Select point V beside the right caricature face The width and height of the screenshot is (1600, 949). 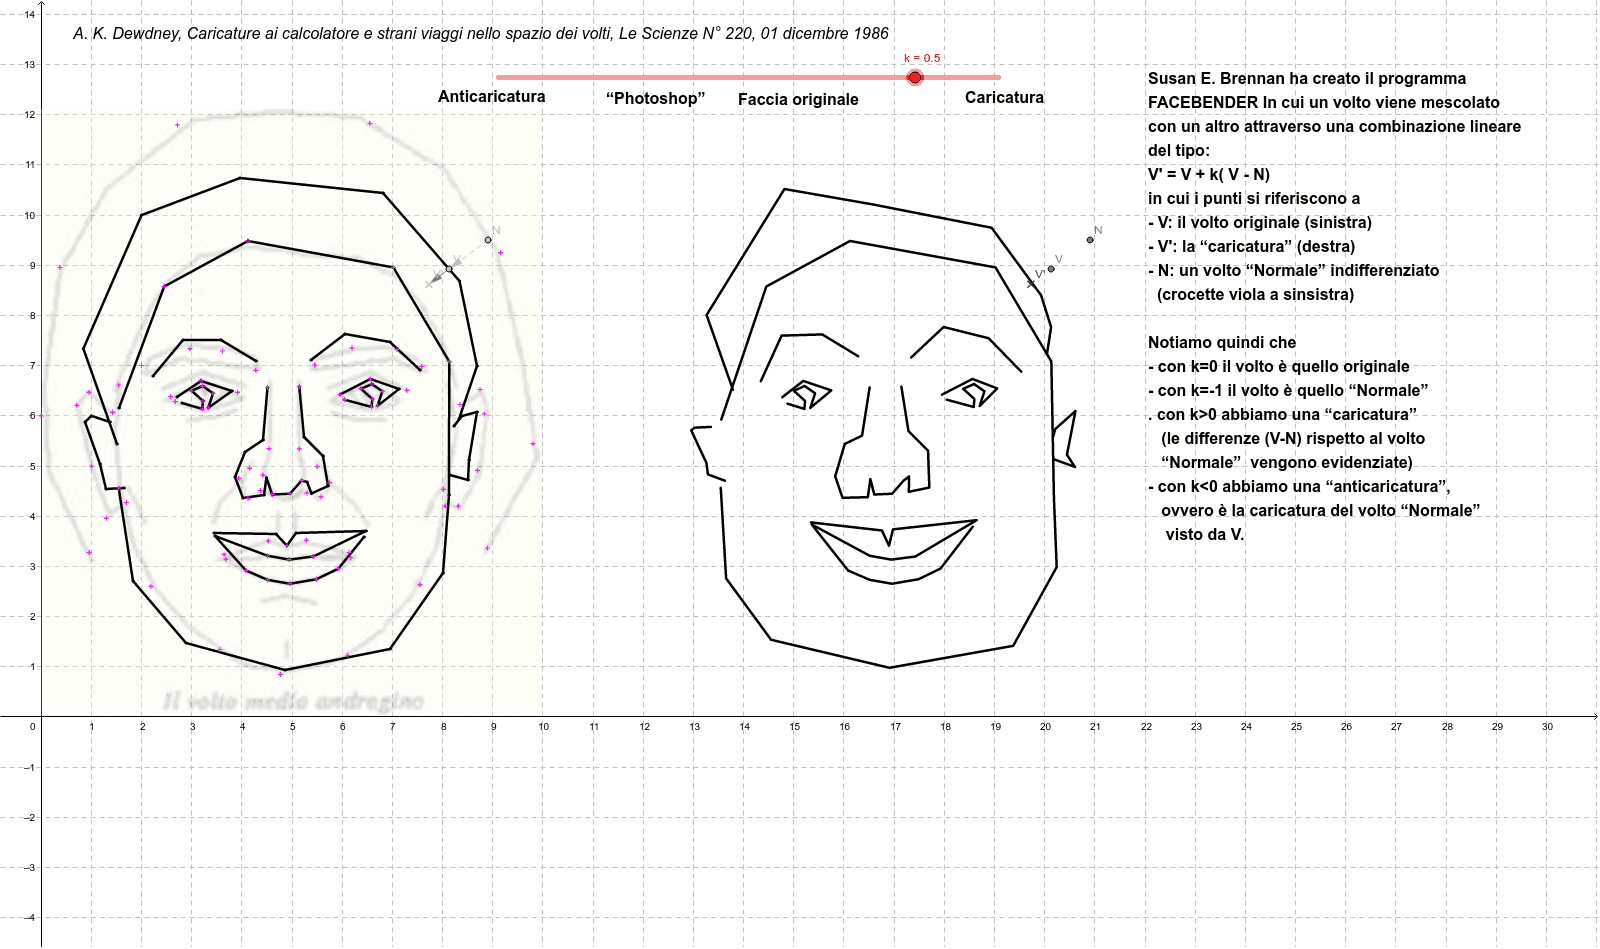(x=1051, y=269)
